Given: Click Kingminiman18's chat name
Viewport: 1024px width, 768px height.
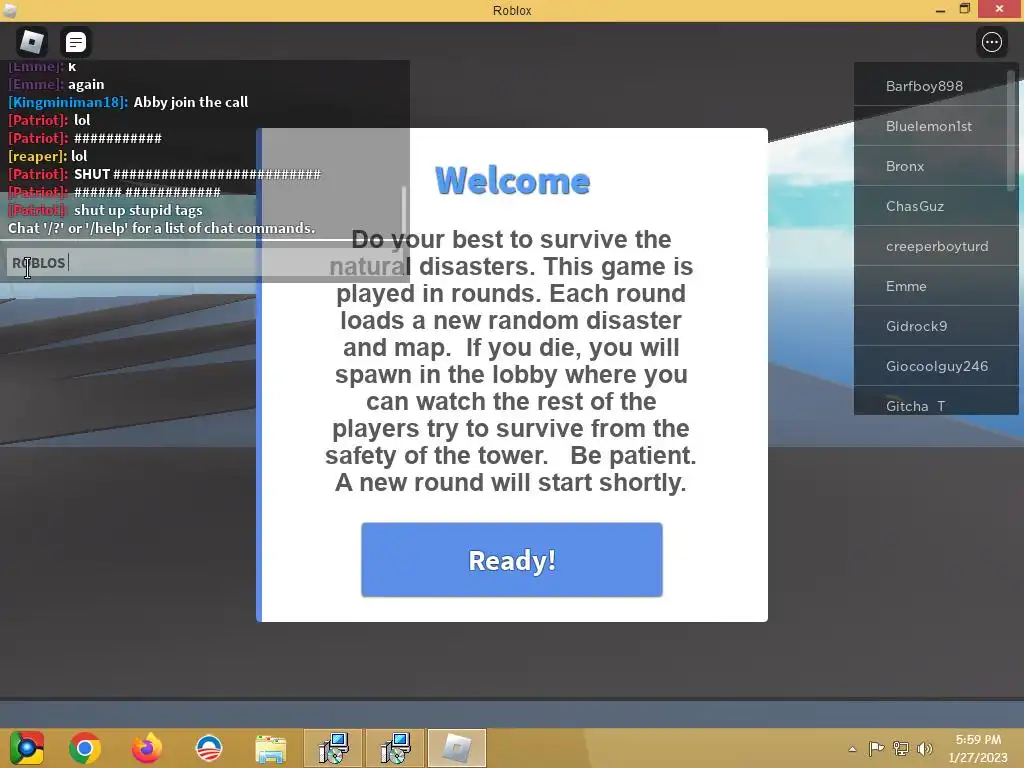Looking at the screenshot, I should click(x=68, y=102).
